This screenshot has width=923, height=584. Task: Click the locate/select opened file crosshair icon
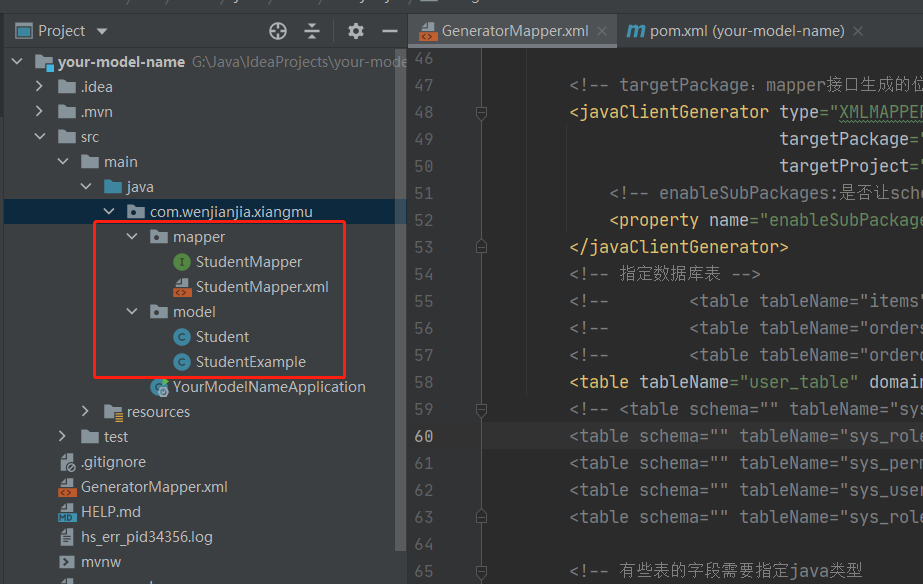tap(278, 31)
